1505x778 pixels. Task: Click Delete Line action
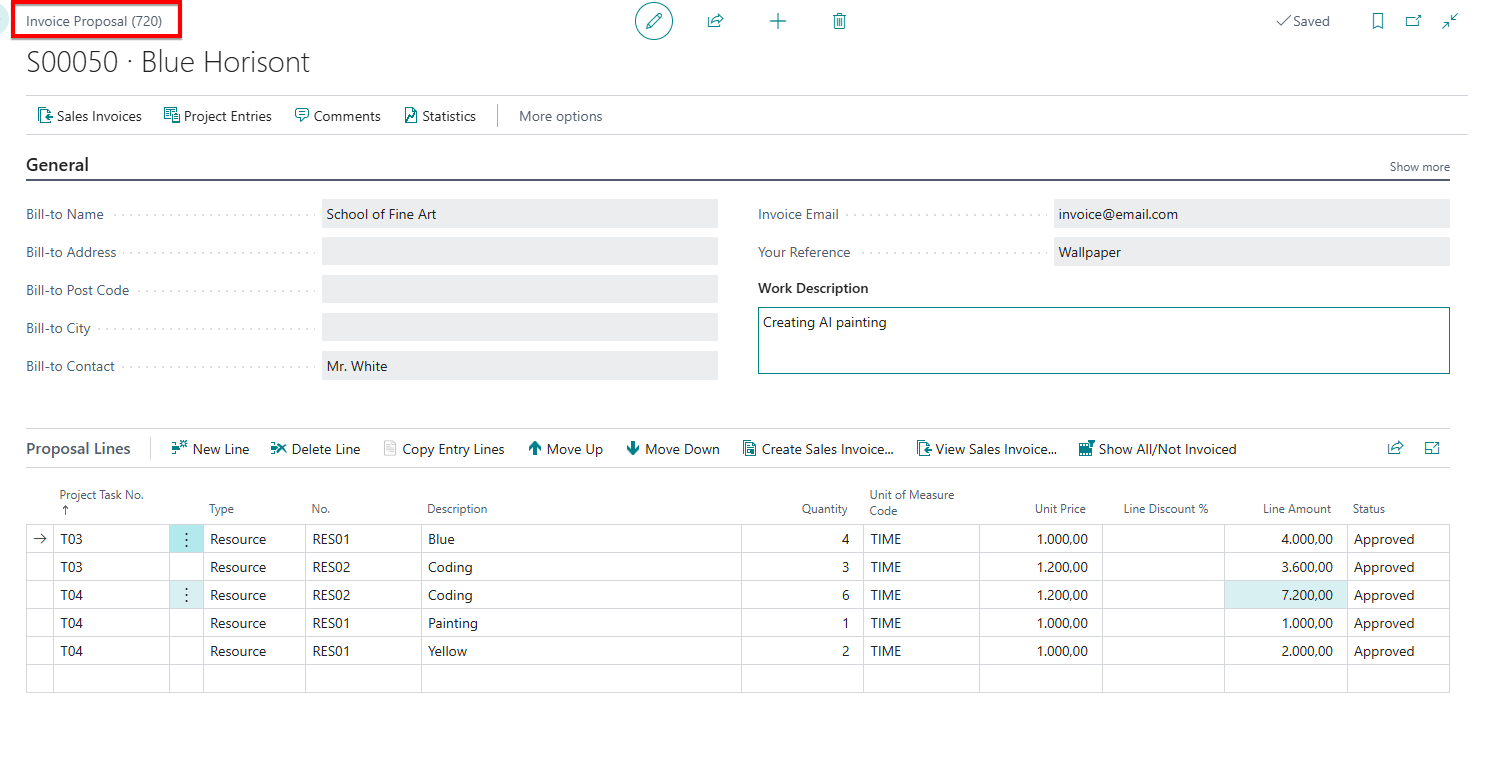315,449
